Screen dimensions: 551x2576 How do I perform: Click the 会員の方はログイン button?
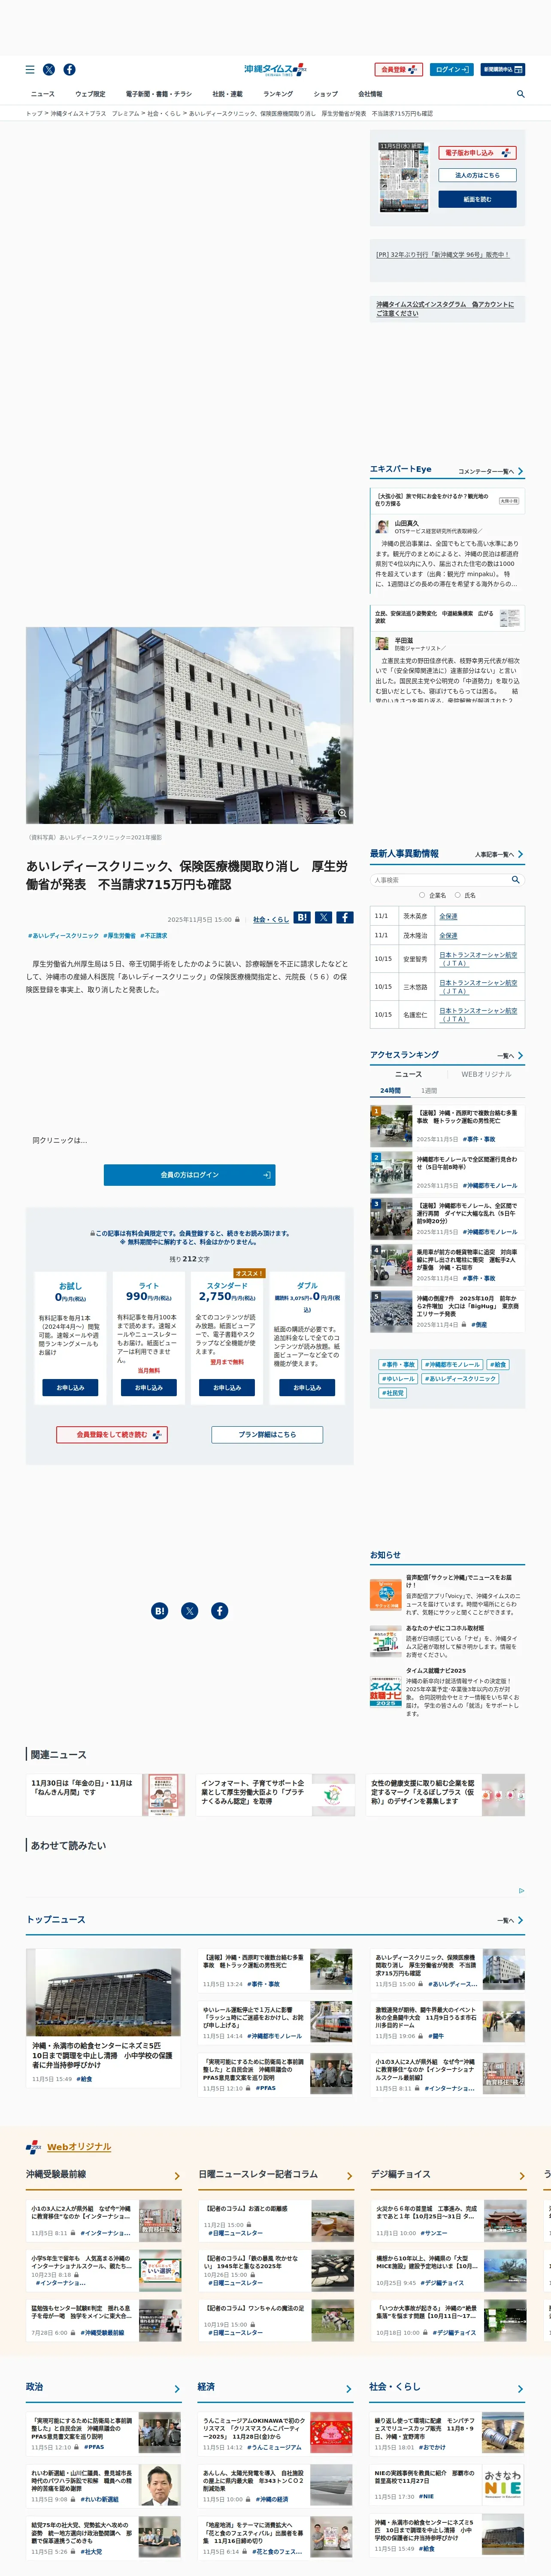pyautogui.click(x=190, y=1175)
